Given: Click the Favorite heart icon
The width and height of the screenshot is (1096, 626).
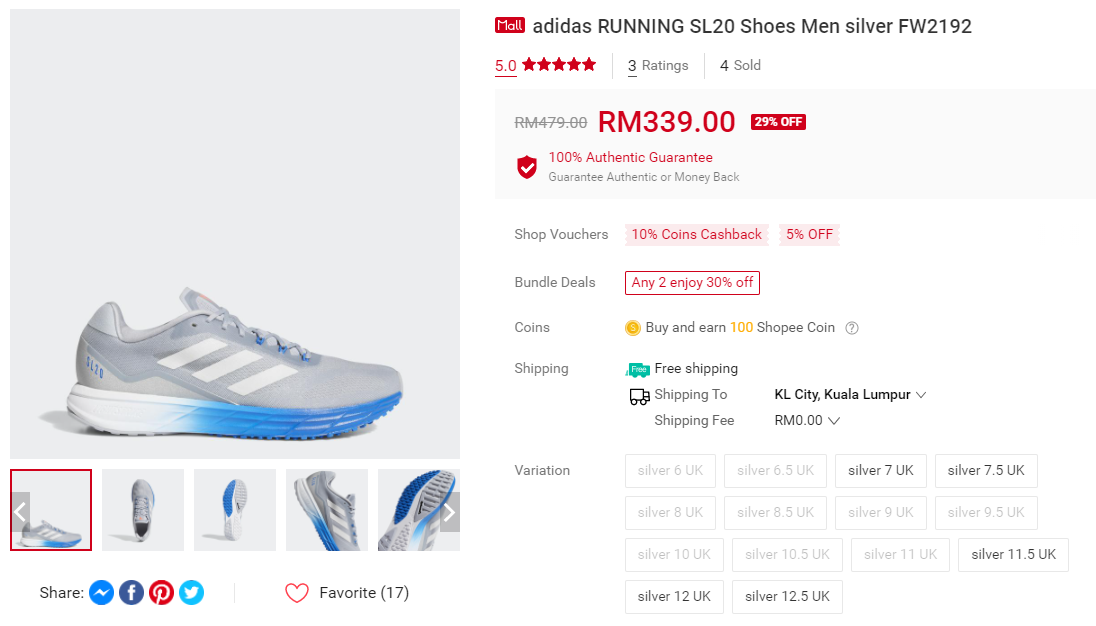Looking at the screenshot, I should pos(297,593).
